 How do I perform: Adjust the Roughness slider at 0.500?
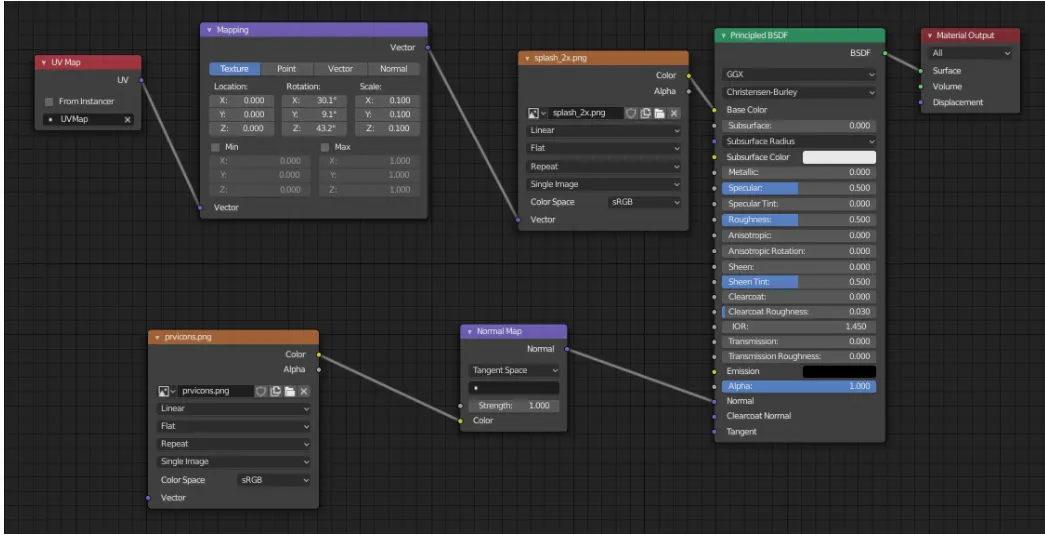(798, 220)
